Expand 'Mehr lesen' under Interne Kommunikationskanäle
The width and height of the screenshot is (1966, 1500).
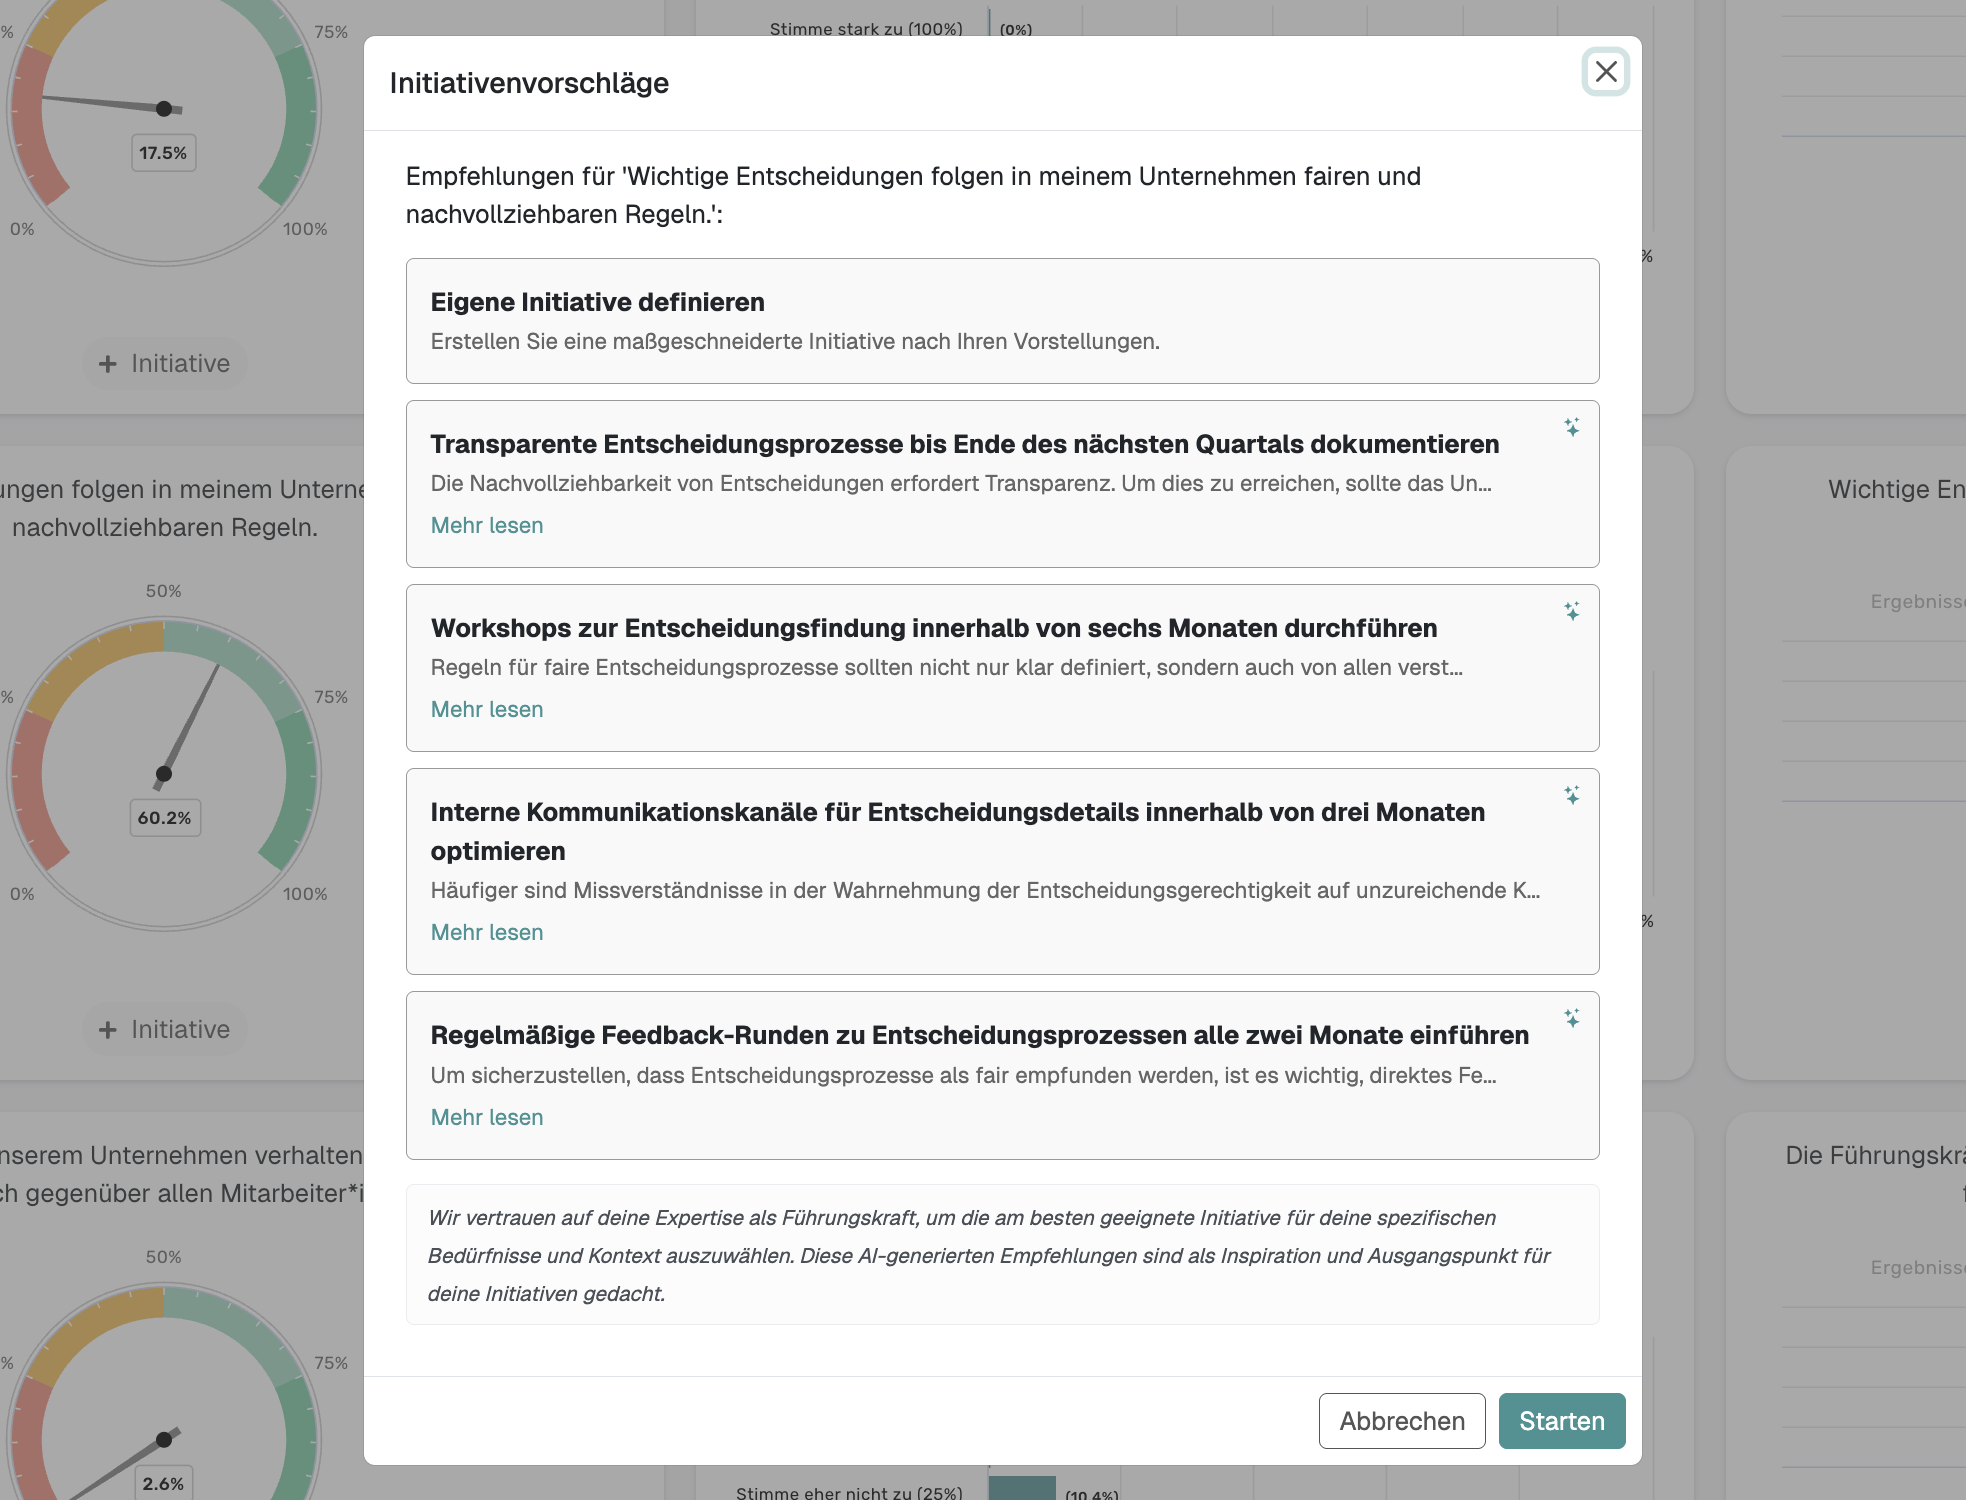point(487,933)
